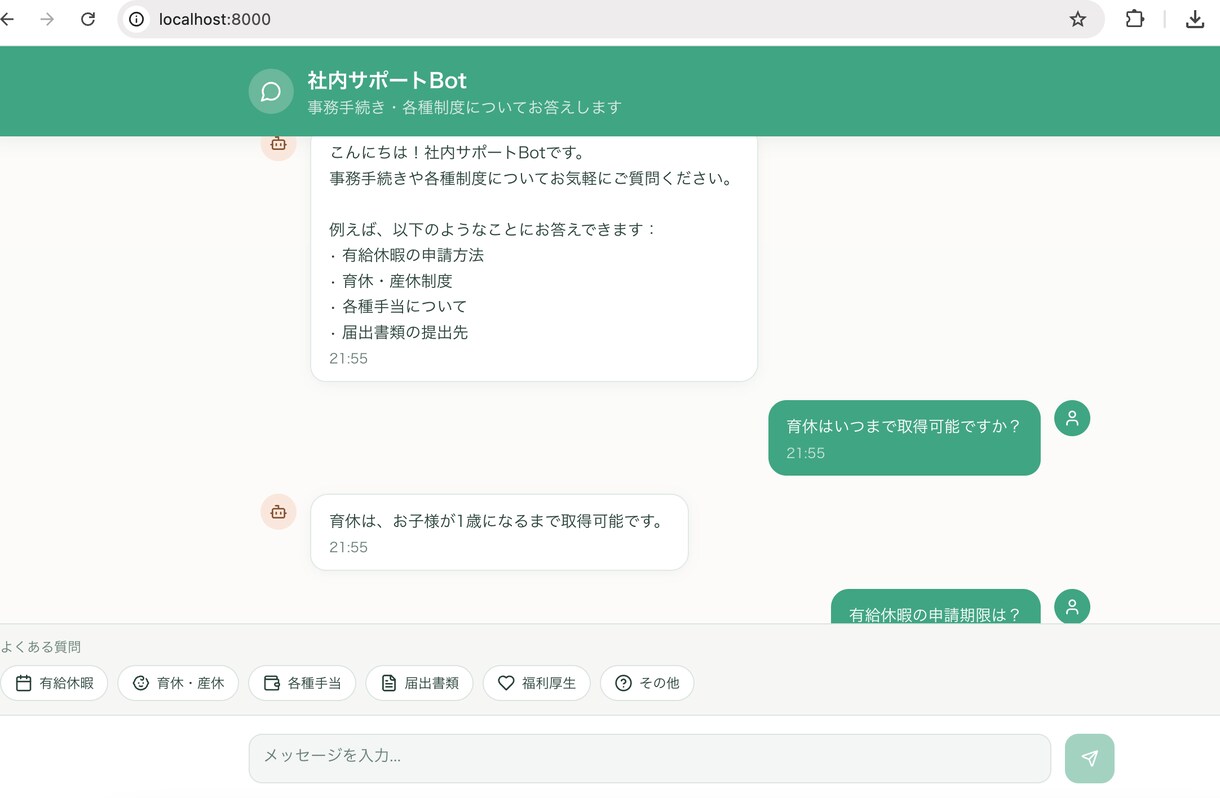Select the 育休・産休 quick question chip
Screen dimensions: 1220x798
pos(178,683)
